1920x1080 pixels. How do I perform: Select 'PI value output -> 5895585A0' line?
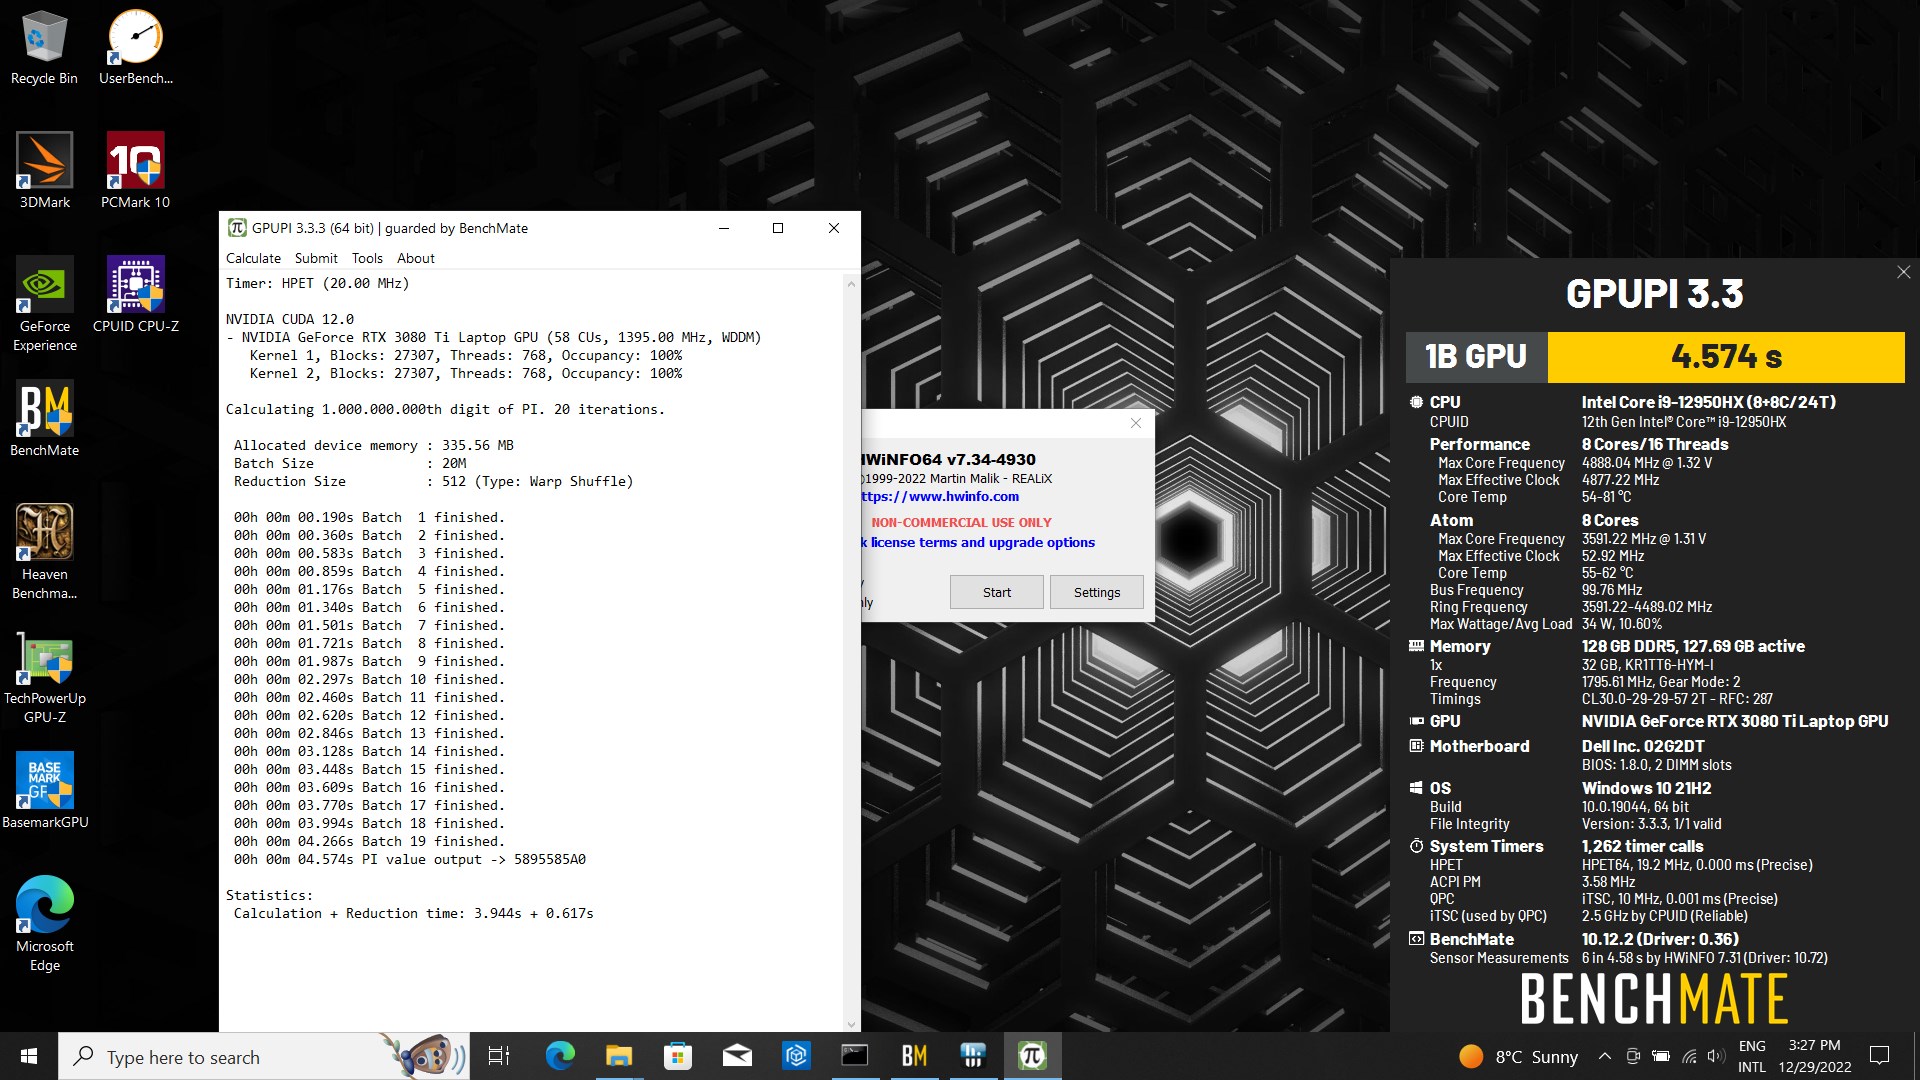click(474, 859)
